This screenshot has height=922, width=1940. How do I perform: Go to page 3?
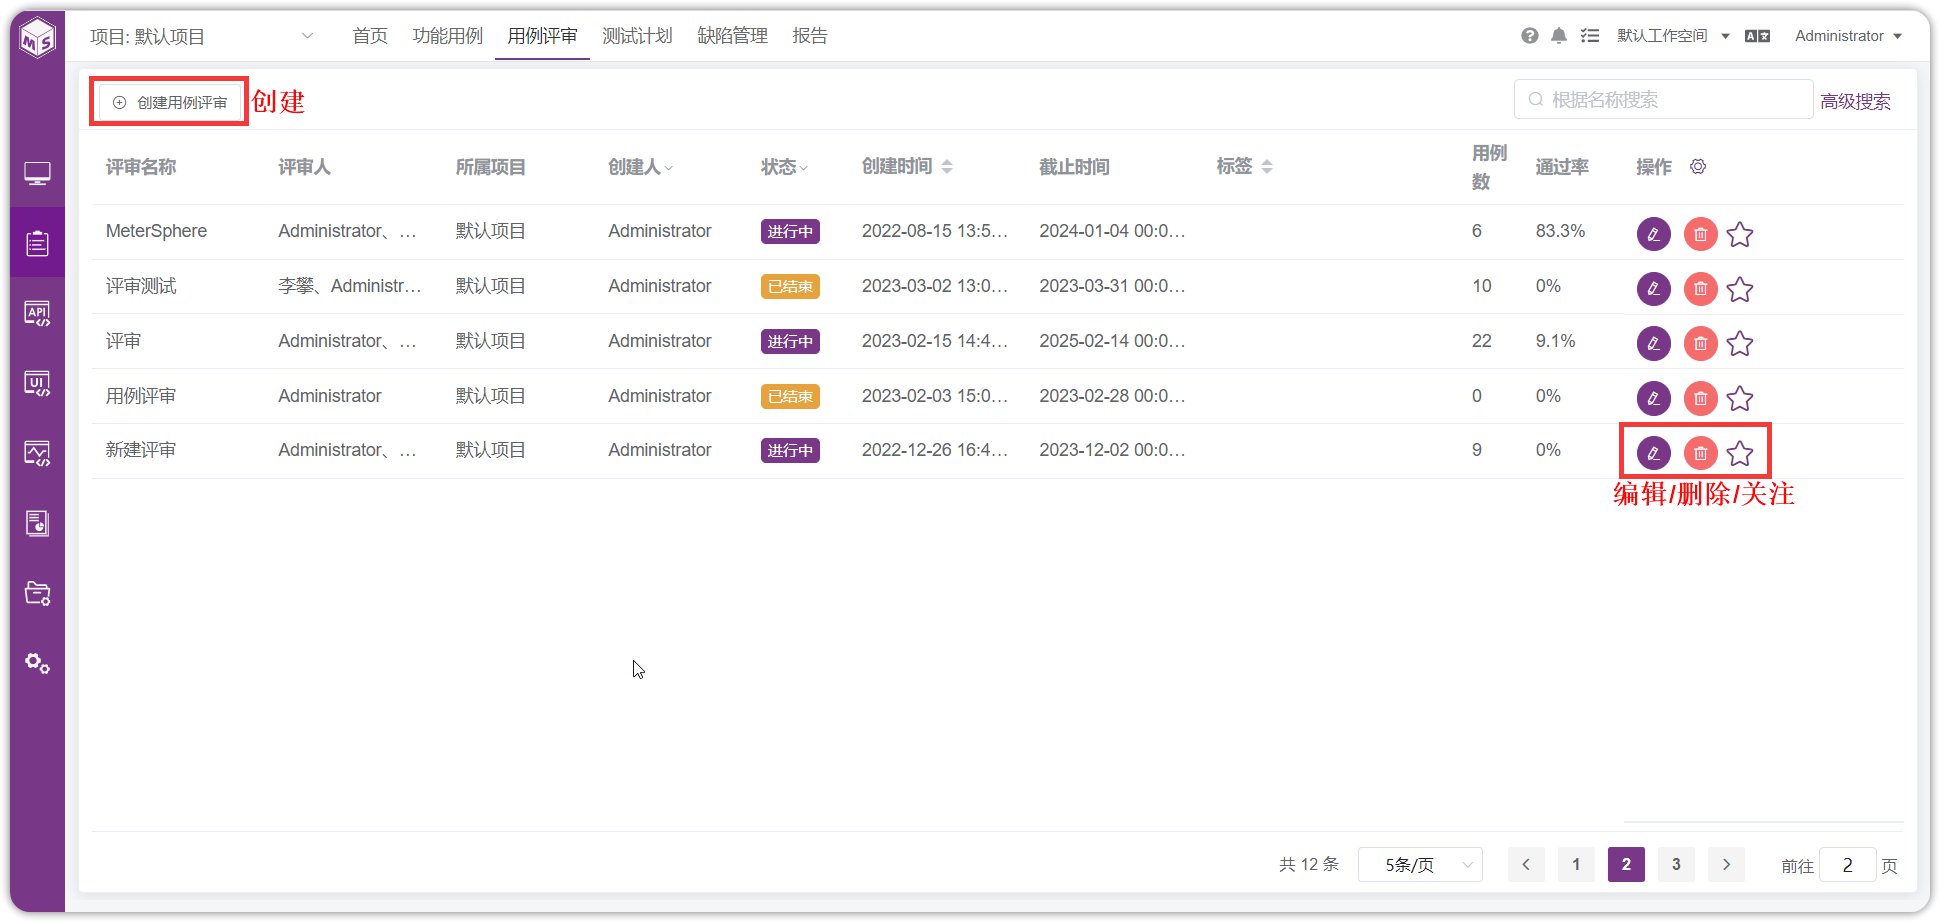click(x=1676, y=864)
